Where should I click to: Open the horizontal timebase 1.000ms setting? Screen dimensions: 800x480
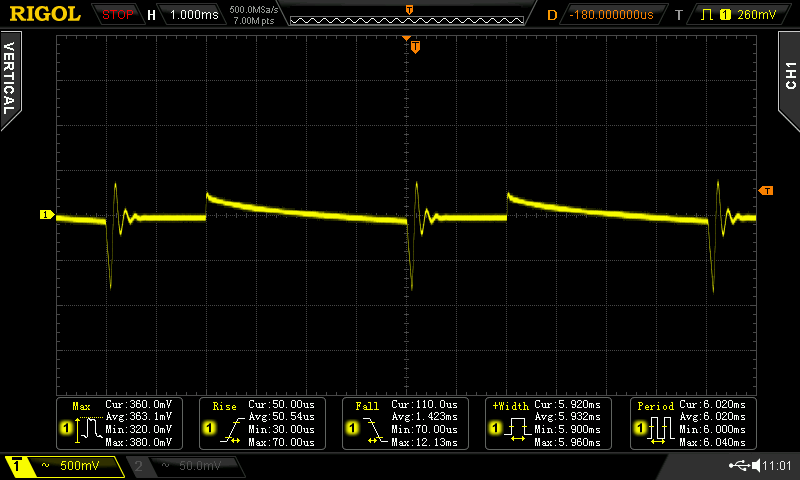coord(192,15)
